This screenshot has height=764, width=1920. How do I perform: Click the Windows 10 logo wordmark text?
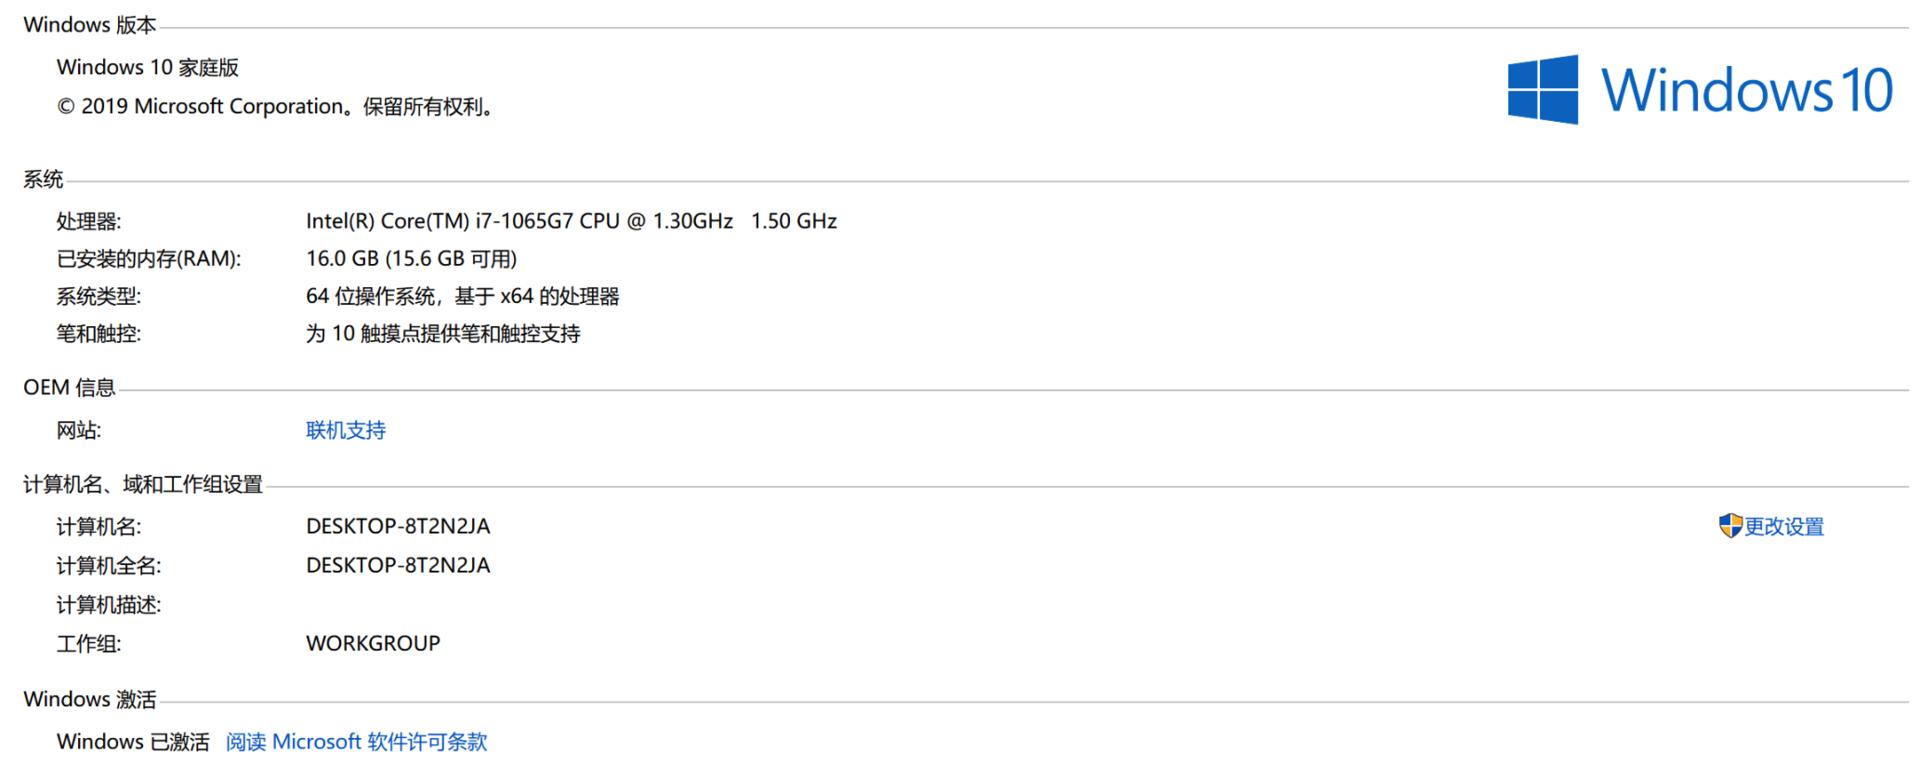(1746, 90)
